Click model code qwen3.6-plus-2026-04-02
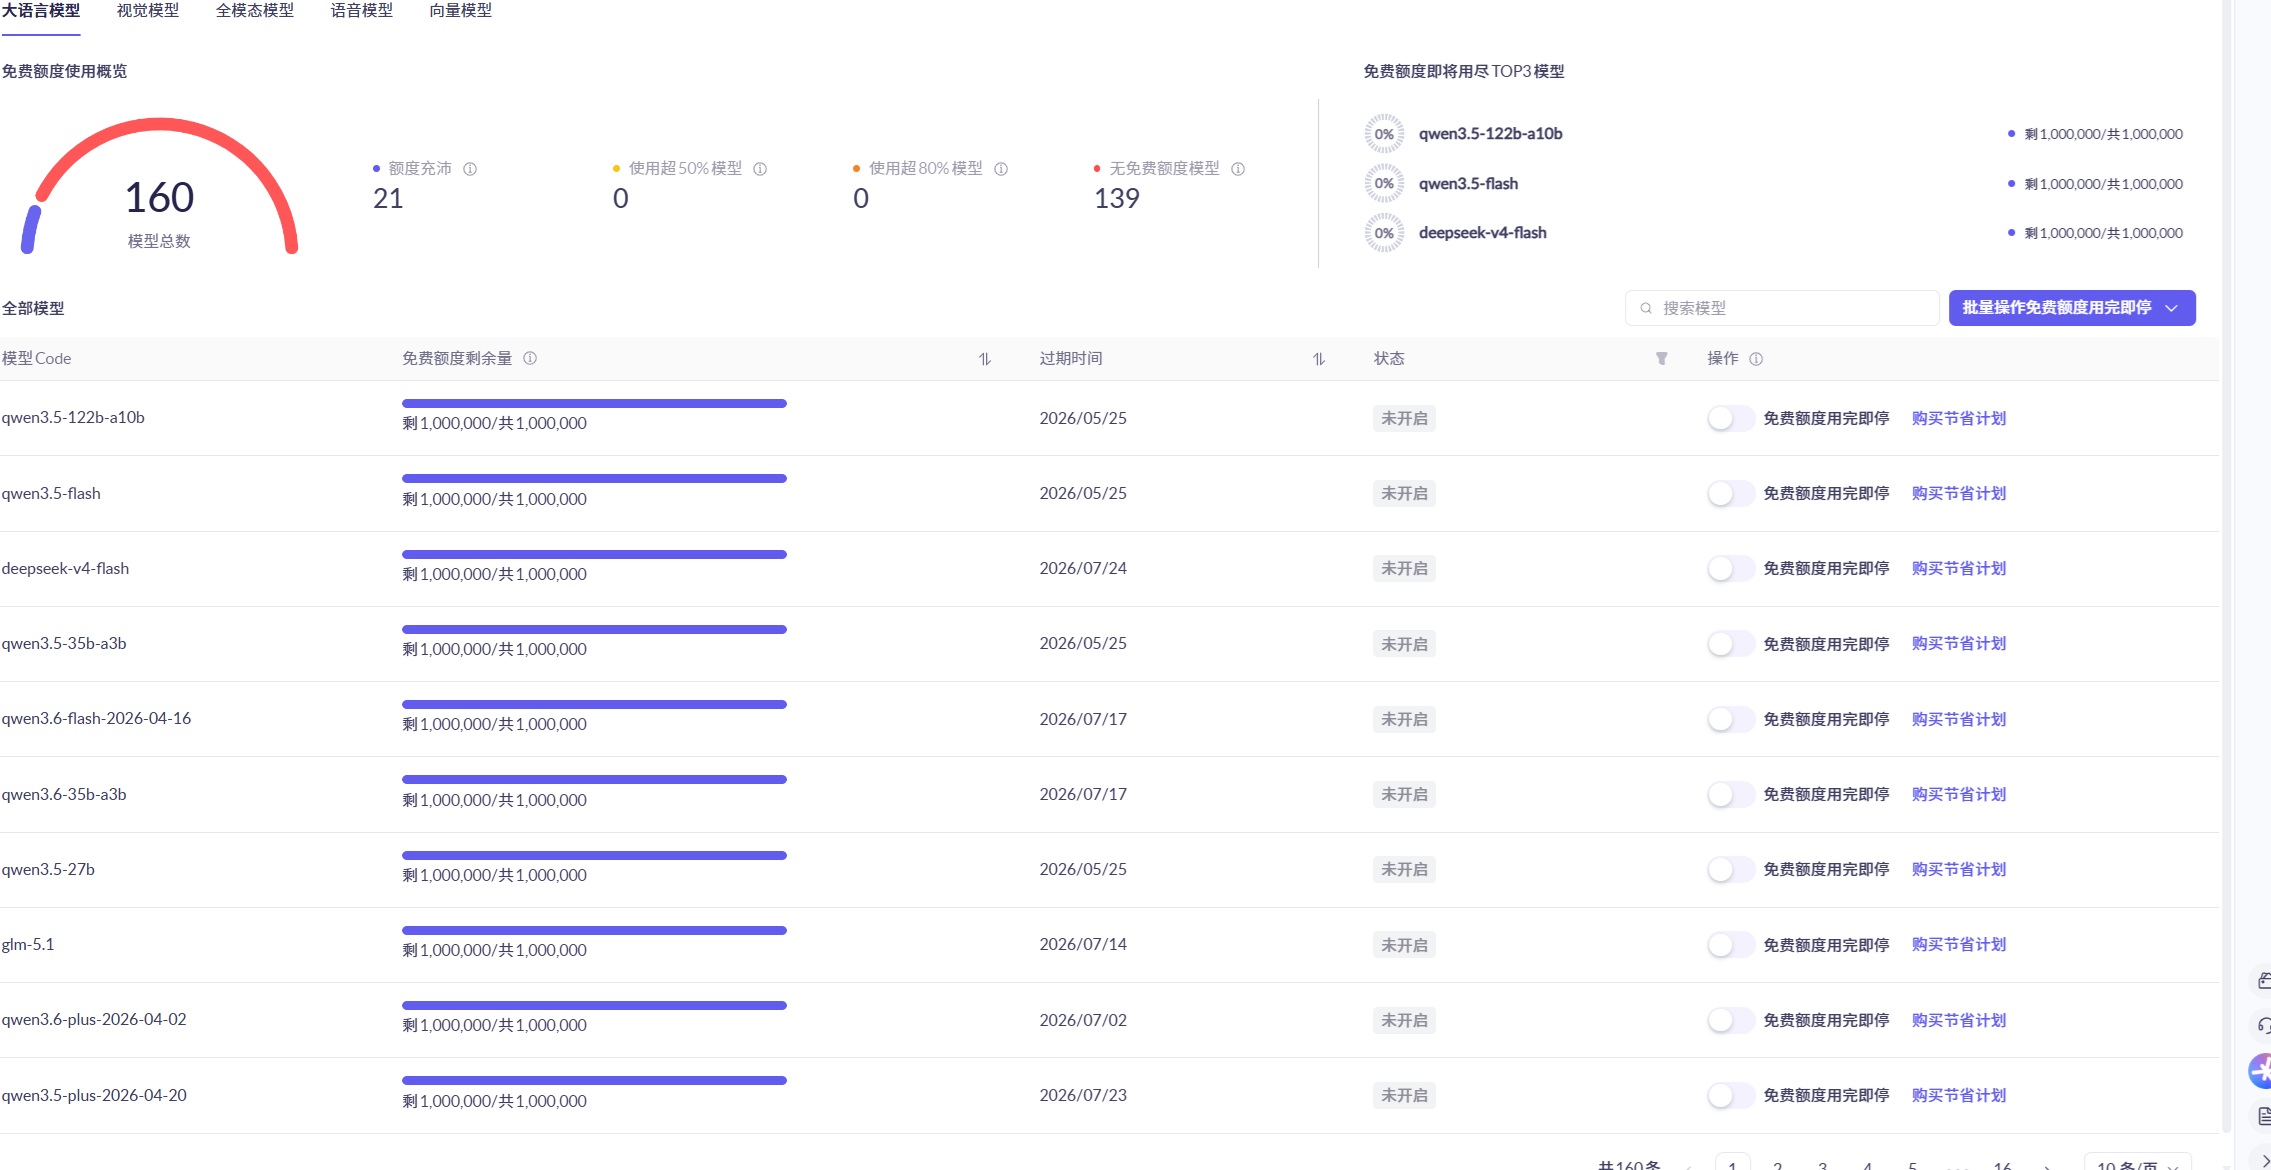 [94, 1020]
